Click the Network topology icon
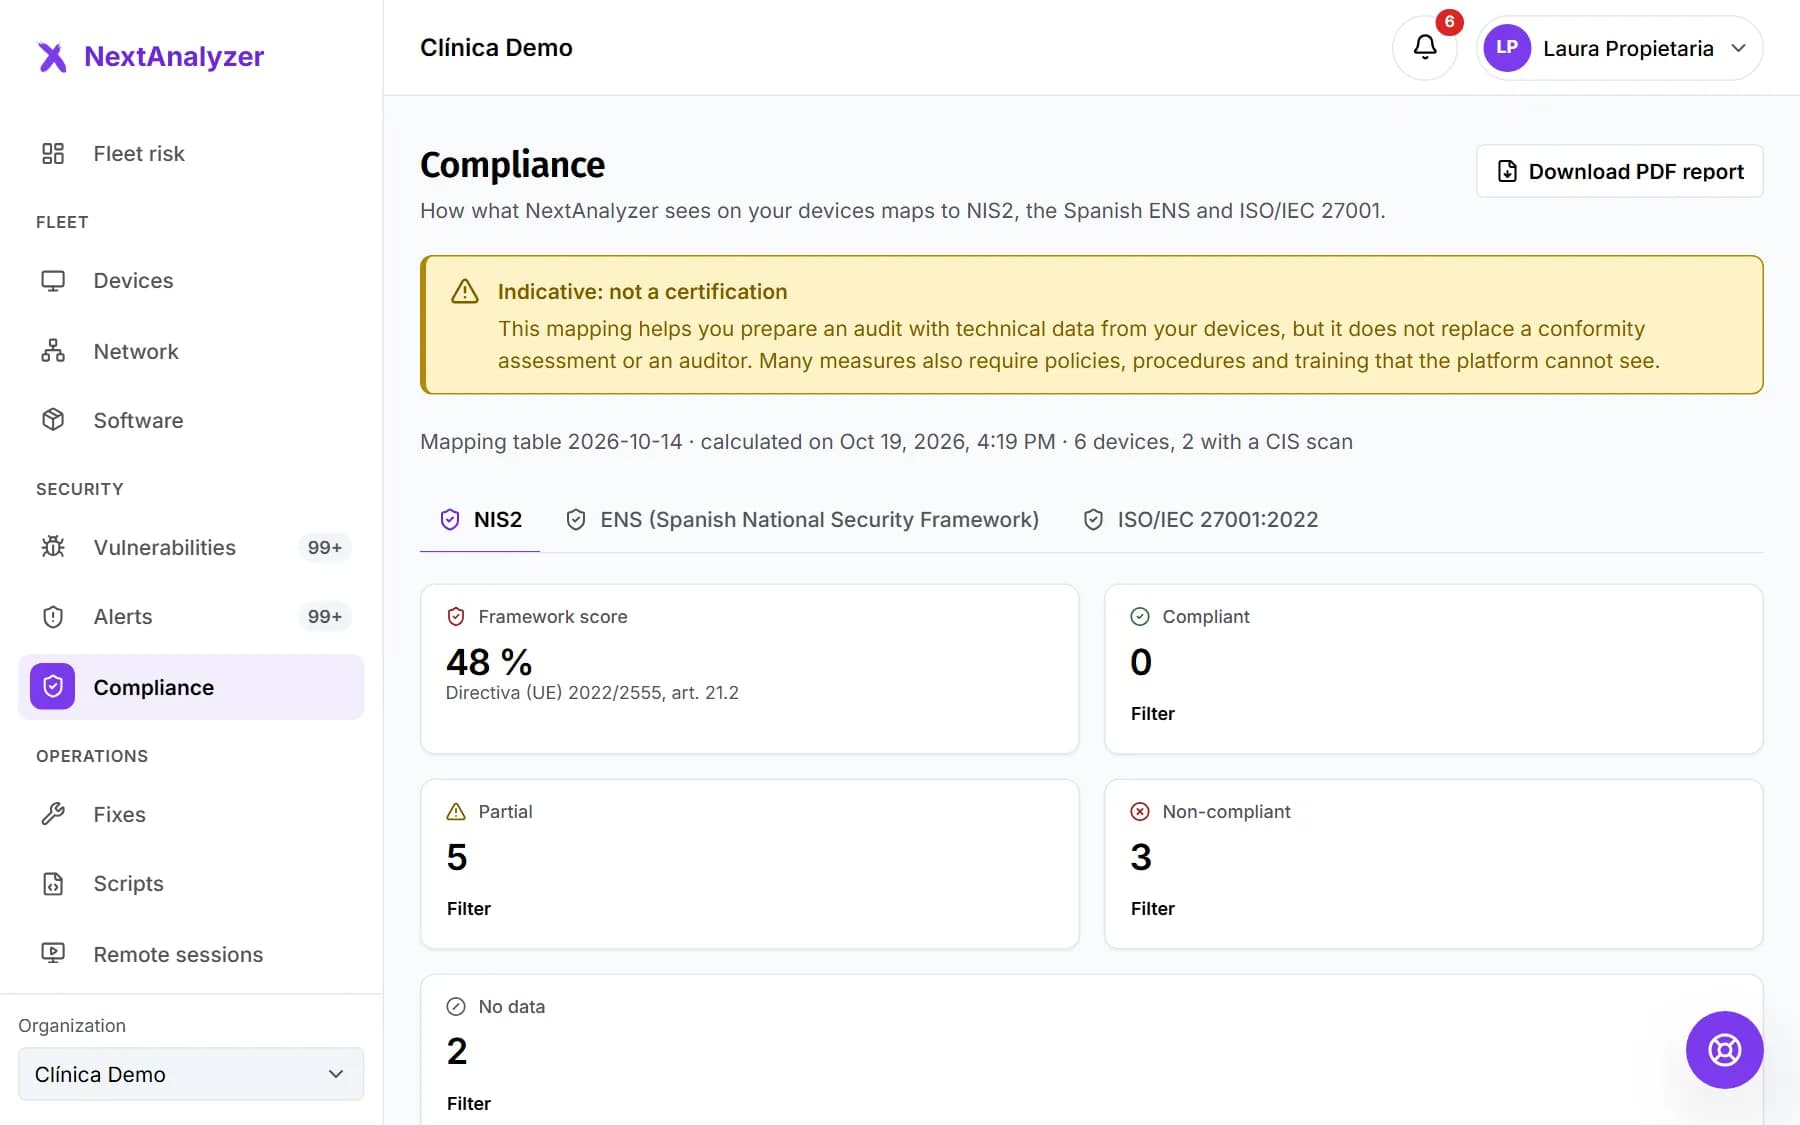1800x1125 pixels. pyautogui.click(x=53, y=351)
